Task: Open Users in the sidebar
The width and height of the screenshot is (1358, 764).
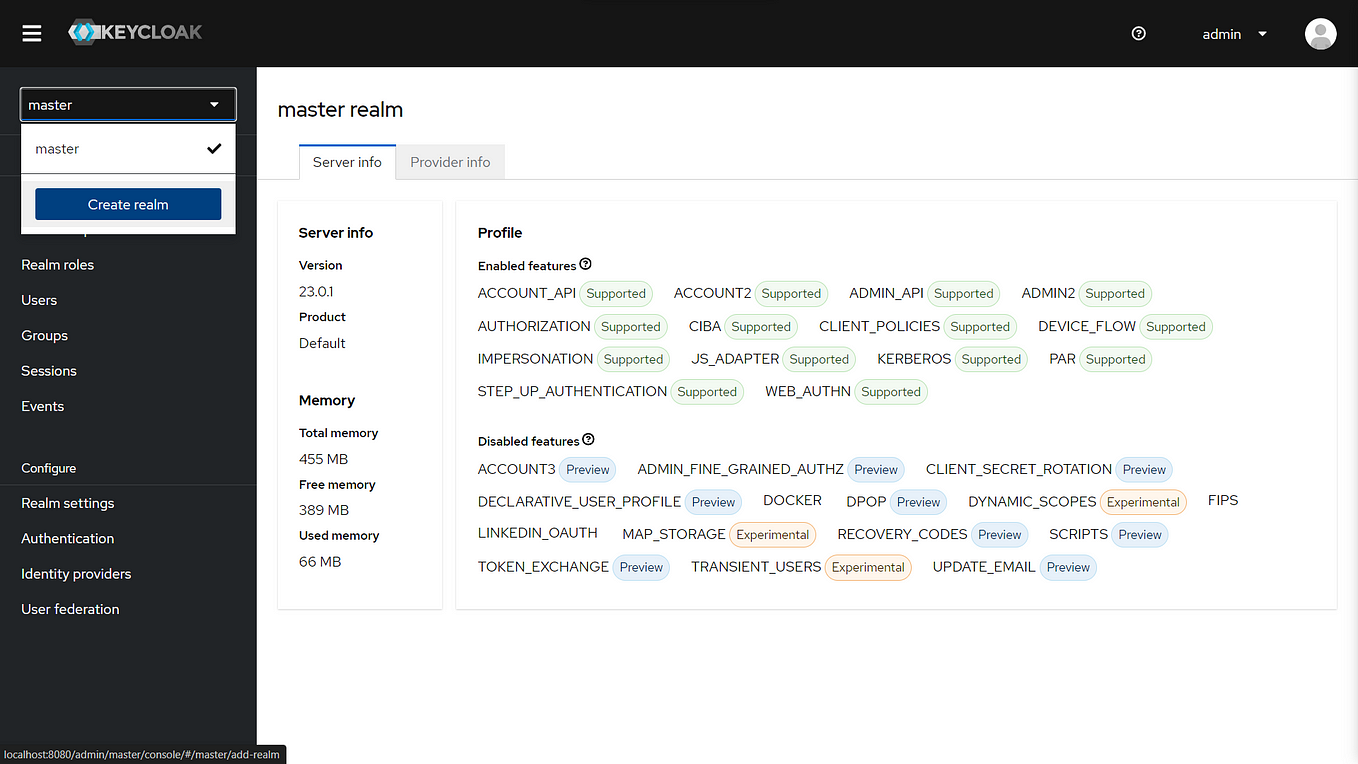Action: (39, 300)
